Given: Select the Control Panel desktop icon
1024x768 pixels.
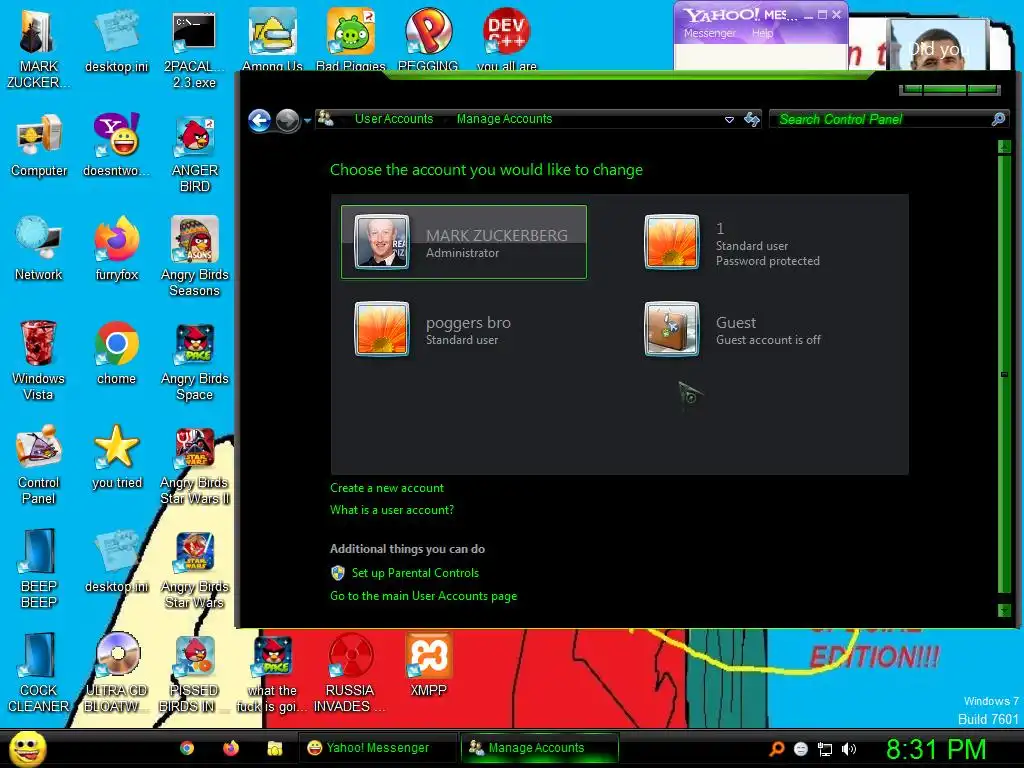Looking at the screenshot, I should pyautogui.click(x=39, y=465).
